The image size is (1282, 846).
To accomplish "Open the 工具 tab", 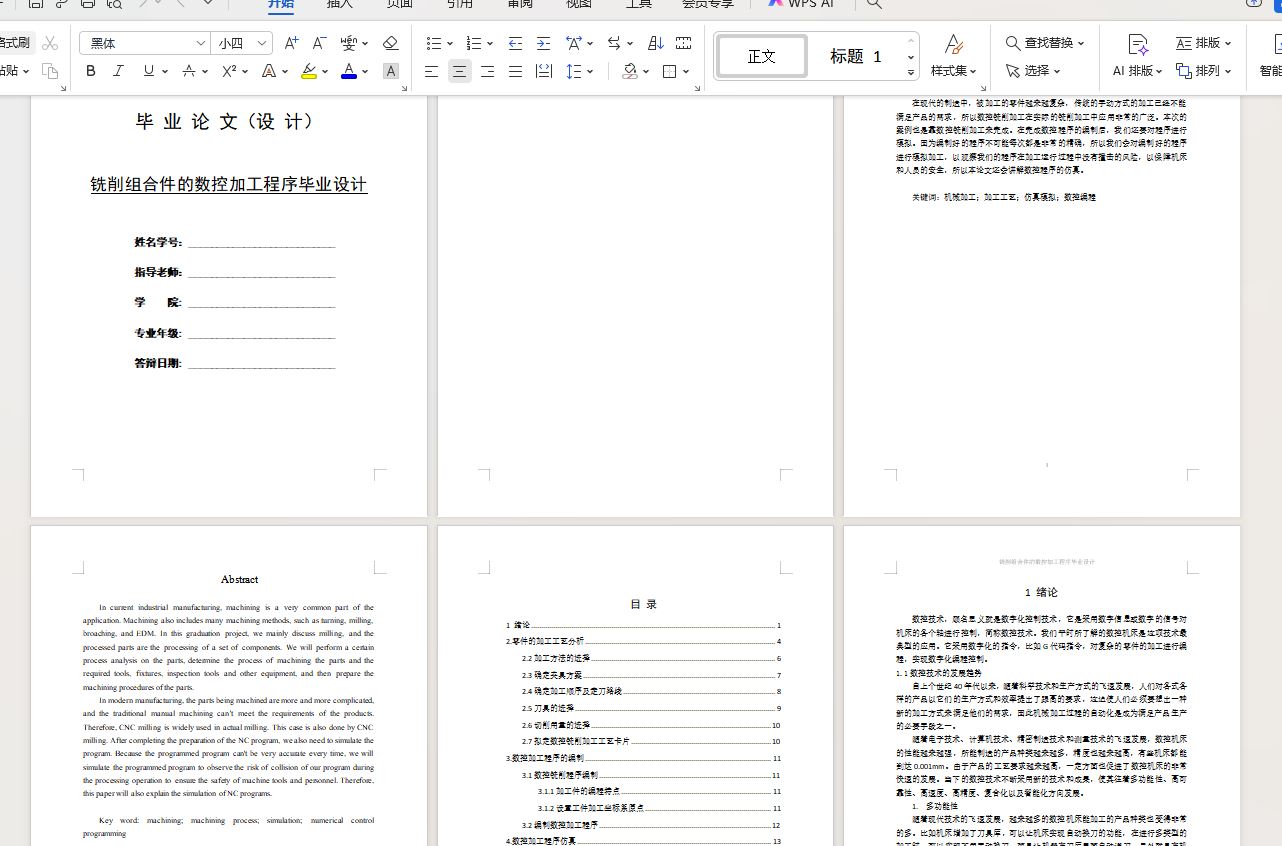I will coord(639,4).
